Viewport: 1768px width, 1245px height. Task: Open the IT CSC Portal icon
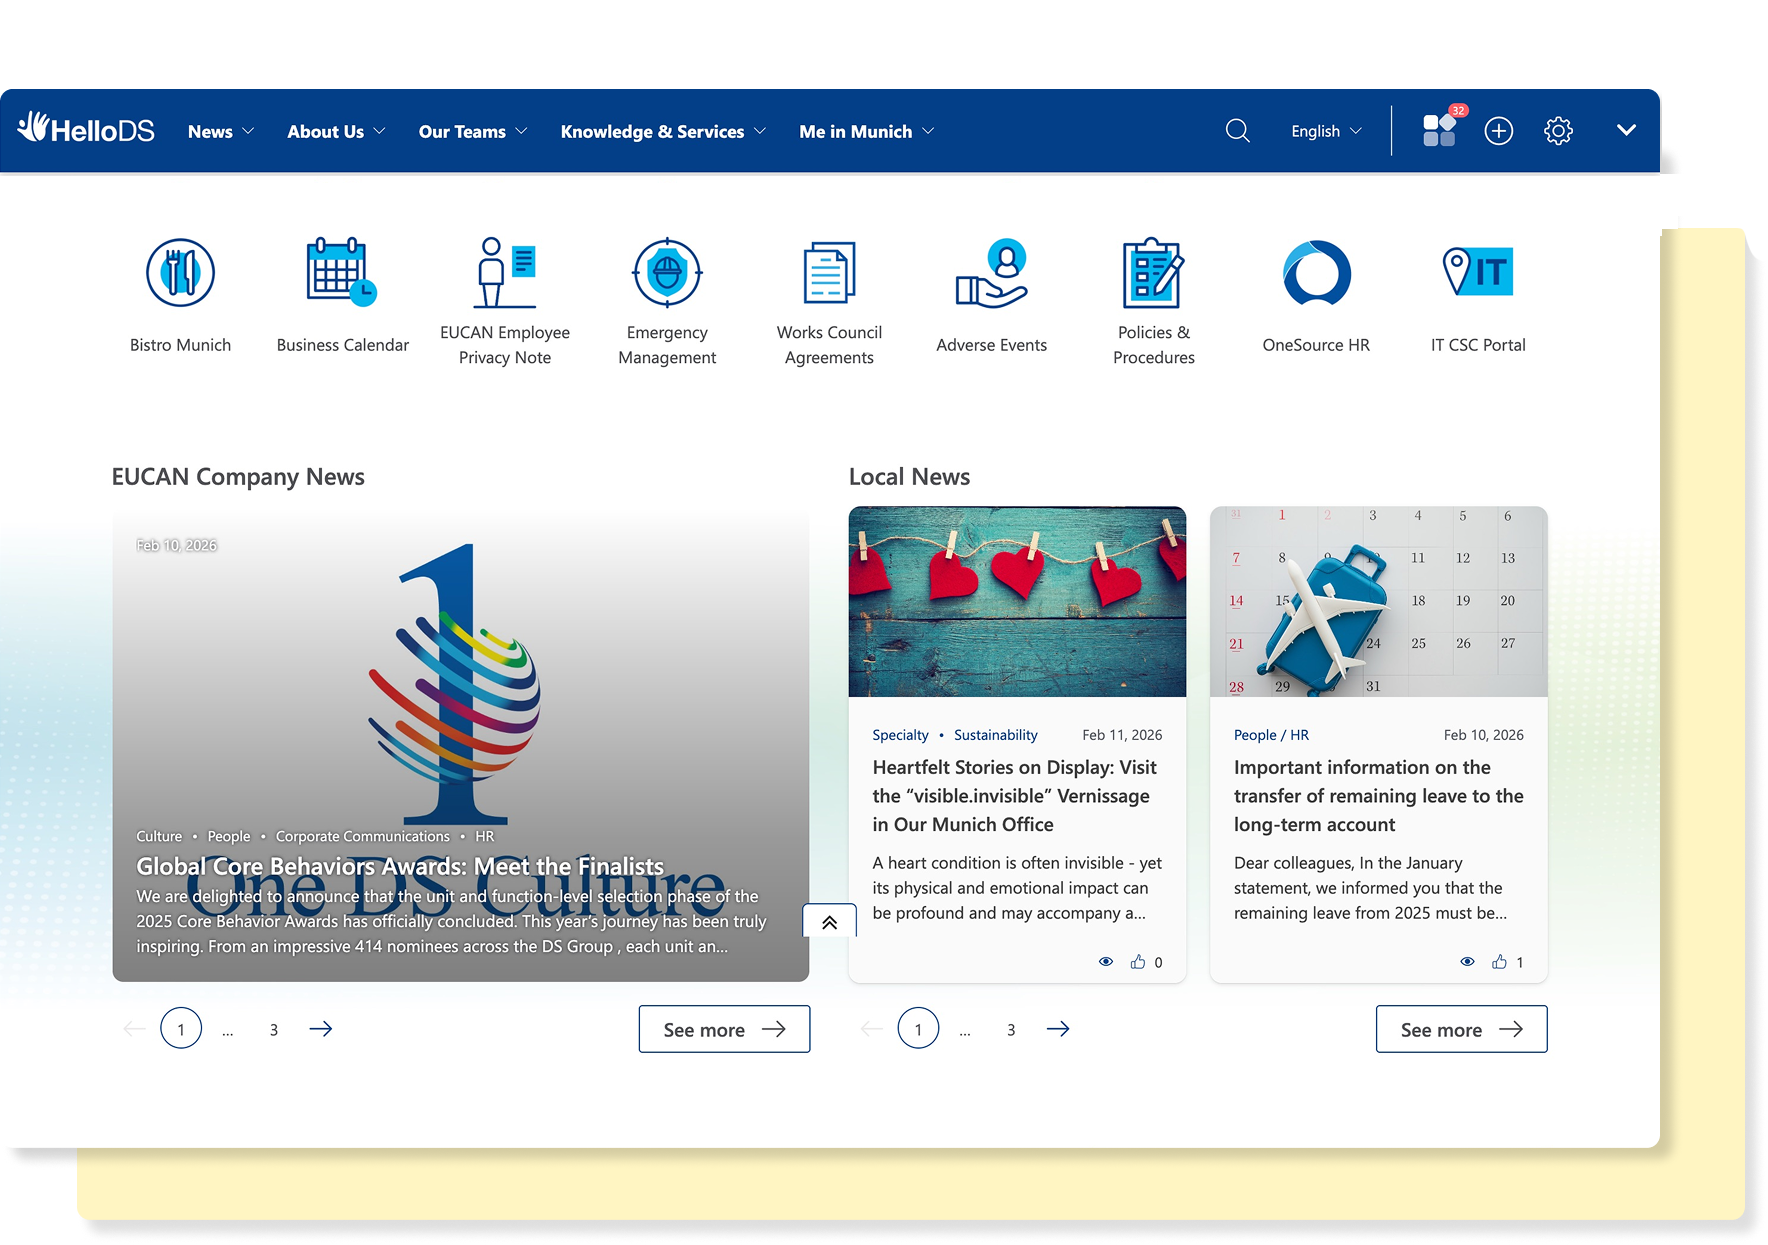(x=1478, y=272)
